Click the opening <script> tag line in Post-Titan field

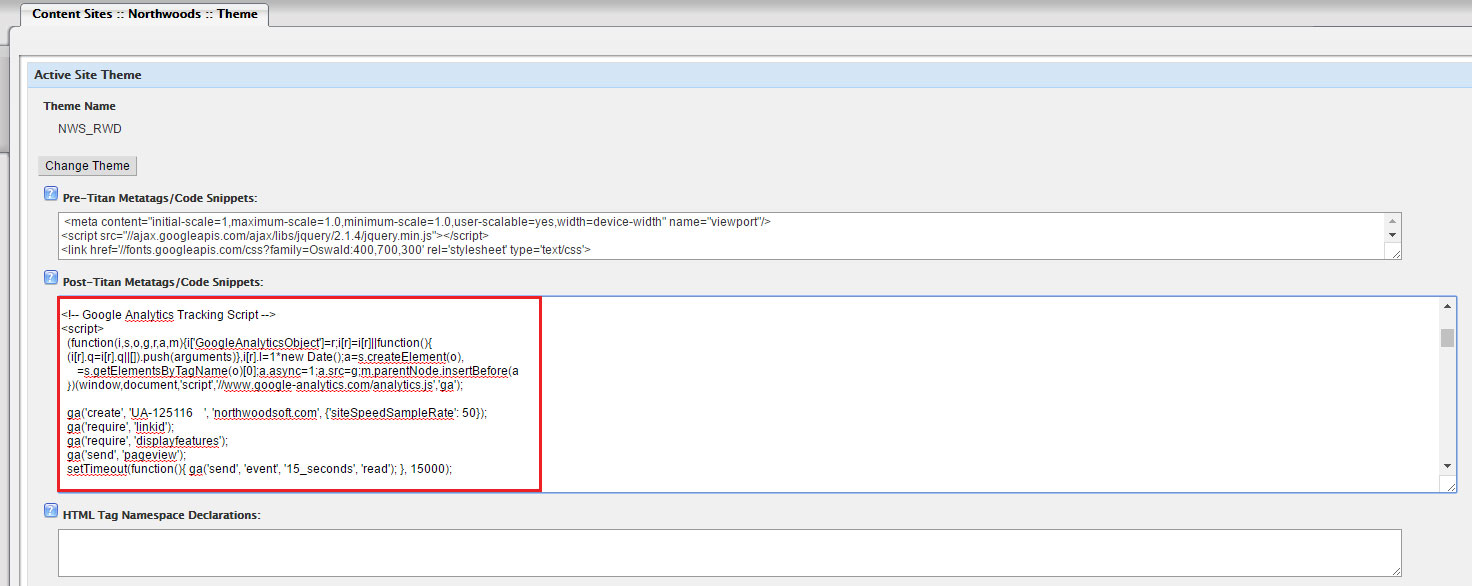tap(82, 328)
